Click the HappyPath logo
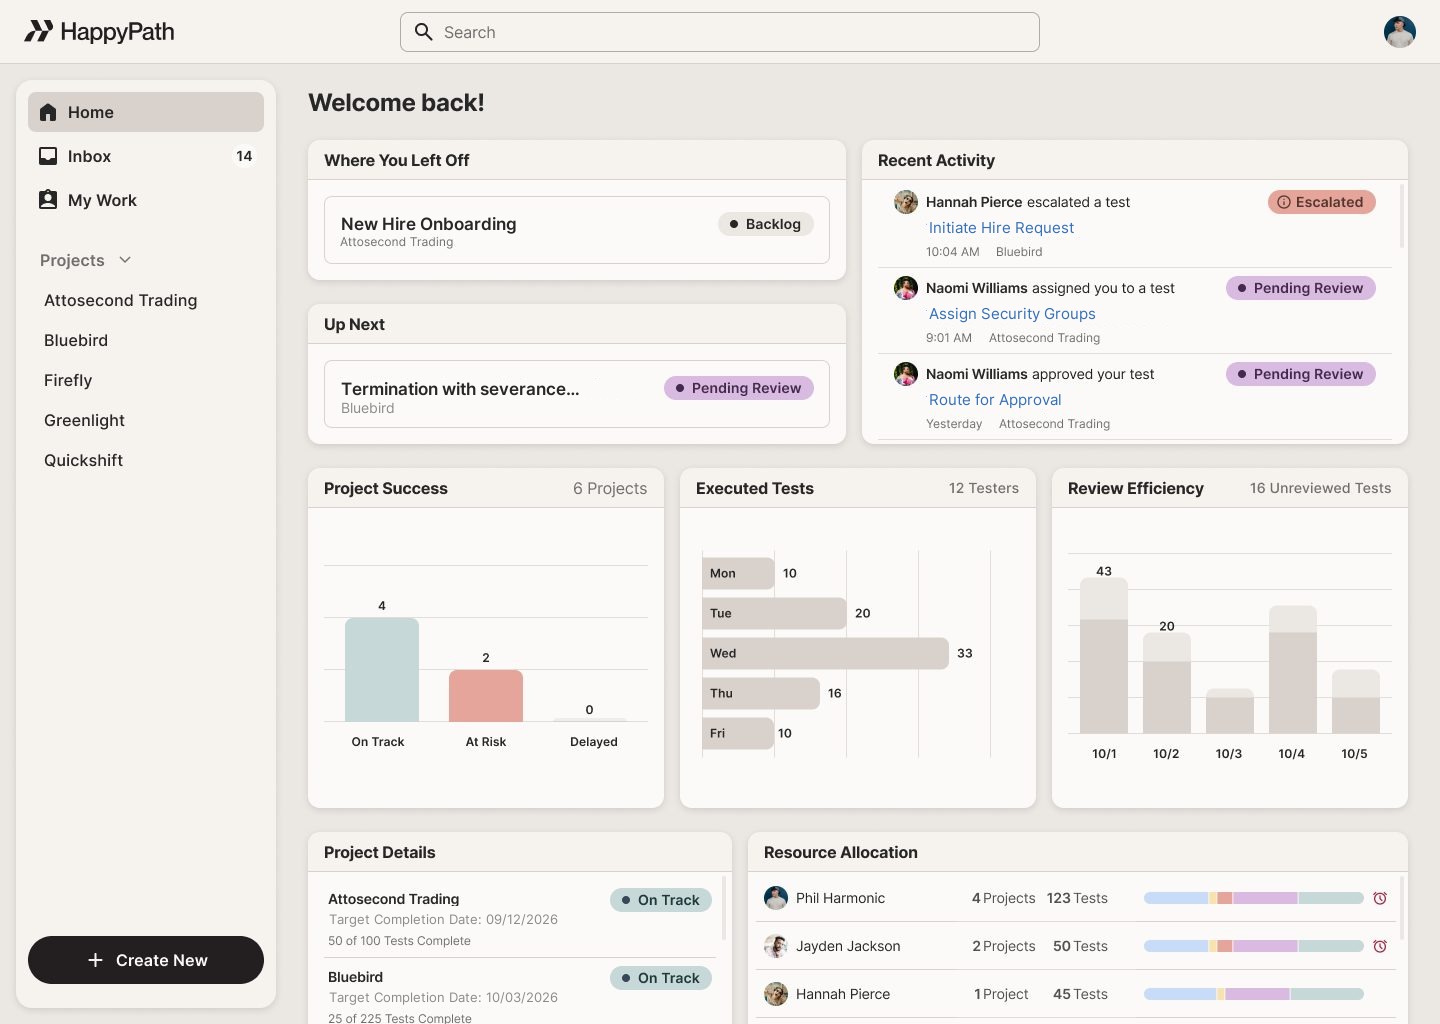 point(99,32)
